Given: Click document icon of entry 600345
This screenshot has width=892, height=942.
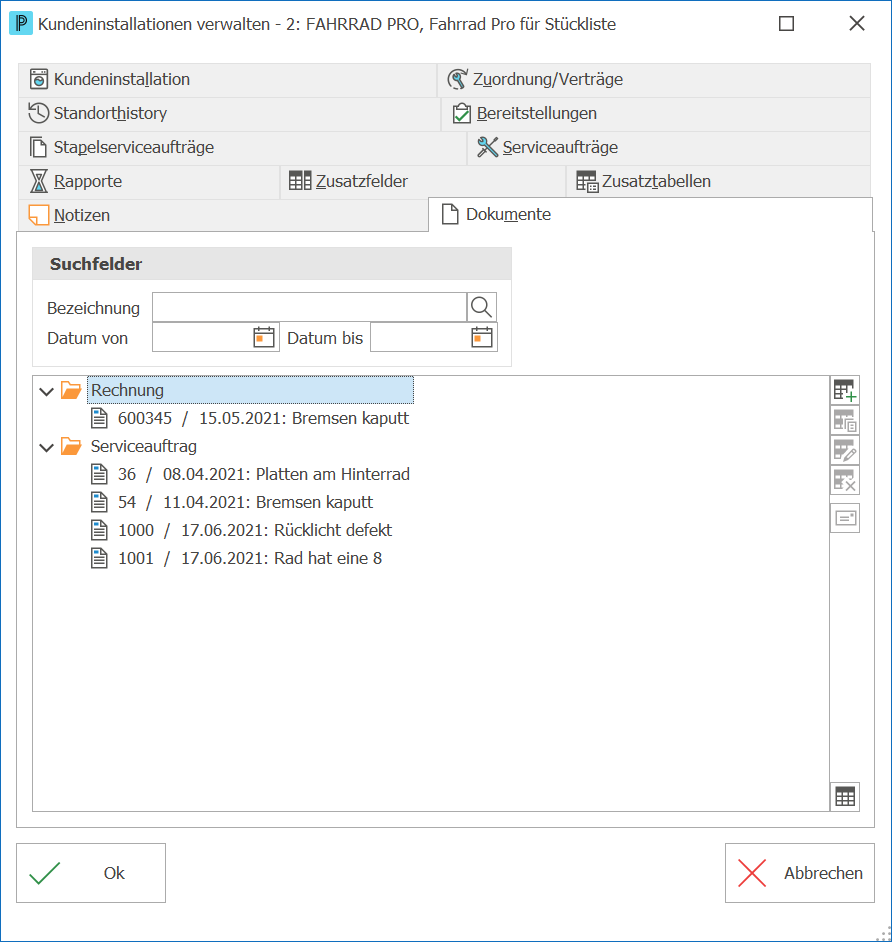Looking at the screenshot, I should point(99,418).
